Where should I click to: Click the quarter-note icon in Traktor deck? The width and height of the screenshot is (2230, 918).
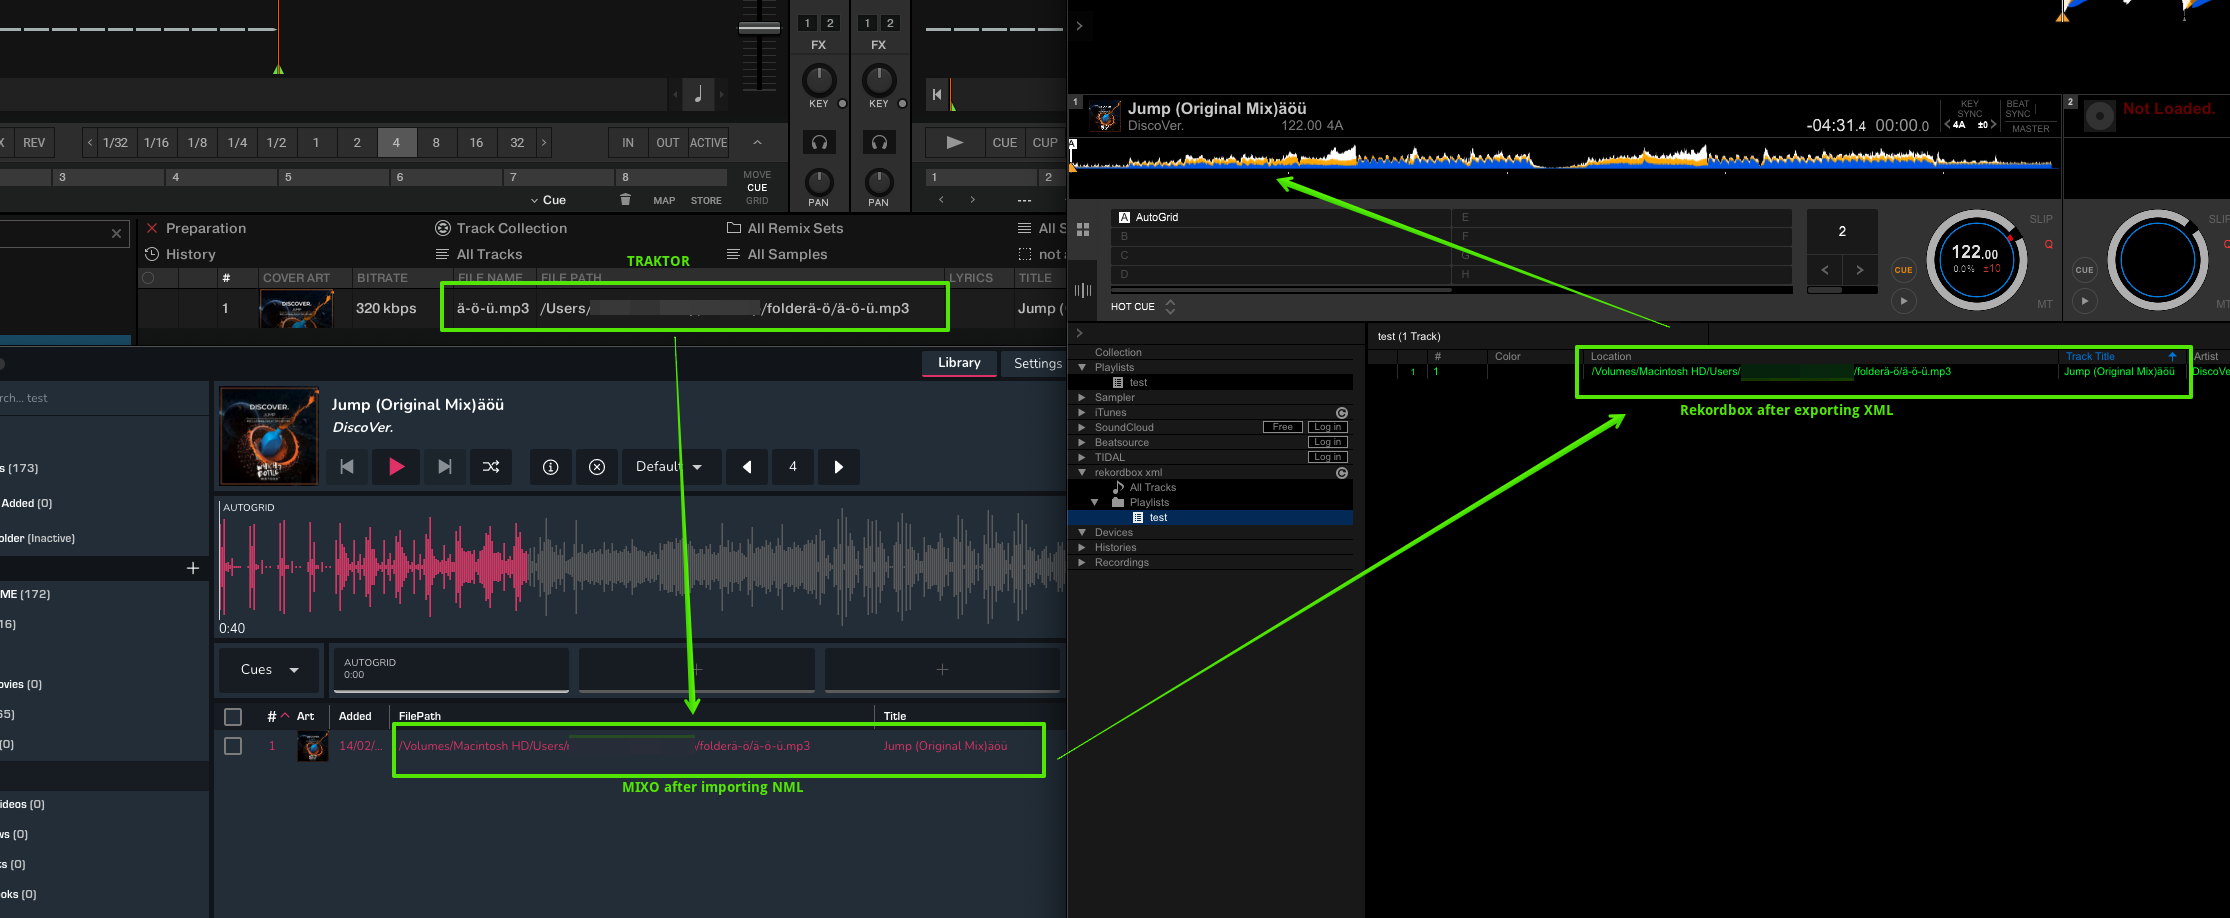[698, 94]
